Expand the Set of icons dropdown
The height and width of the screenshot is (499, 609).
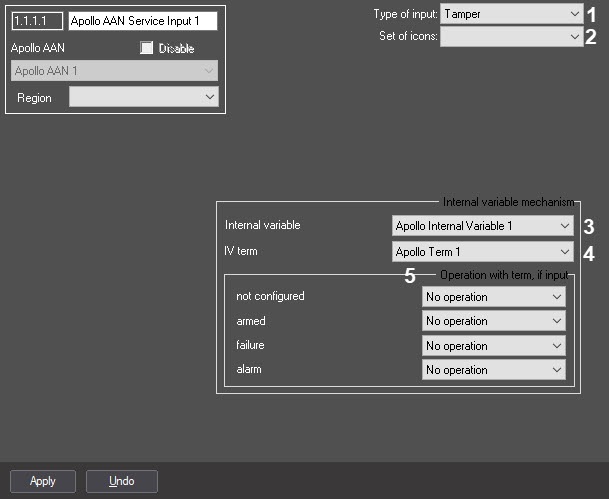pos(511,36)
